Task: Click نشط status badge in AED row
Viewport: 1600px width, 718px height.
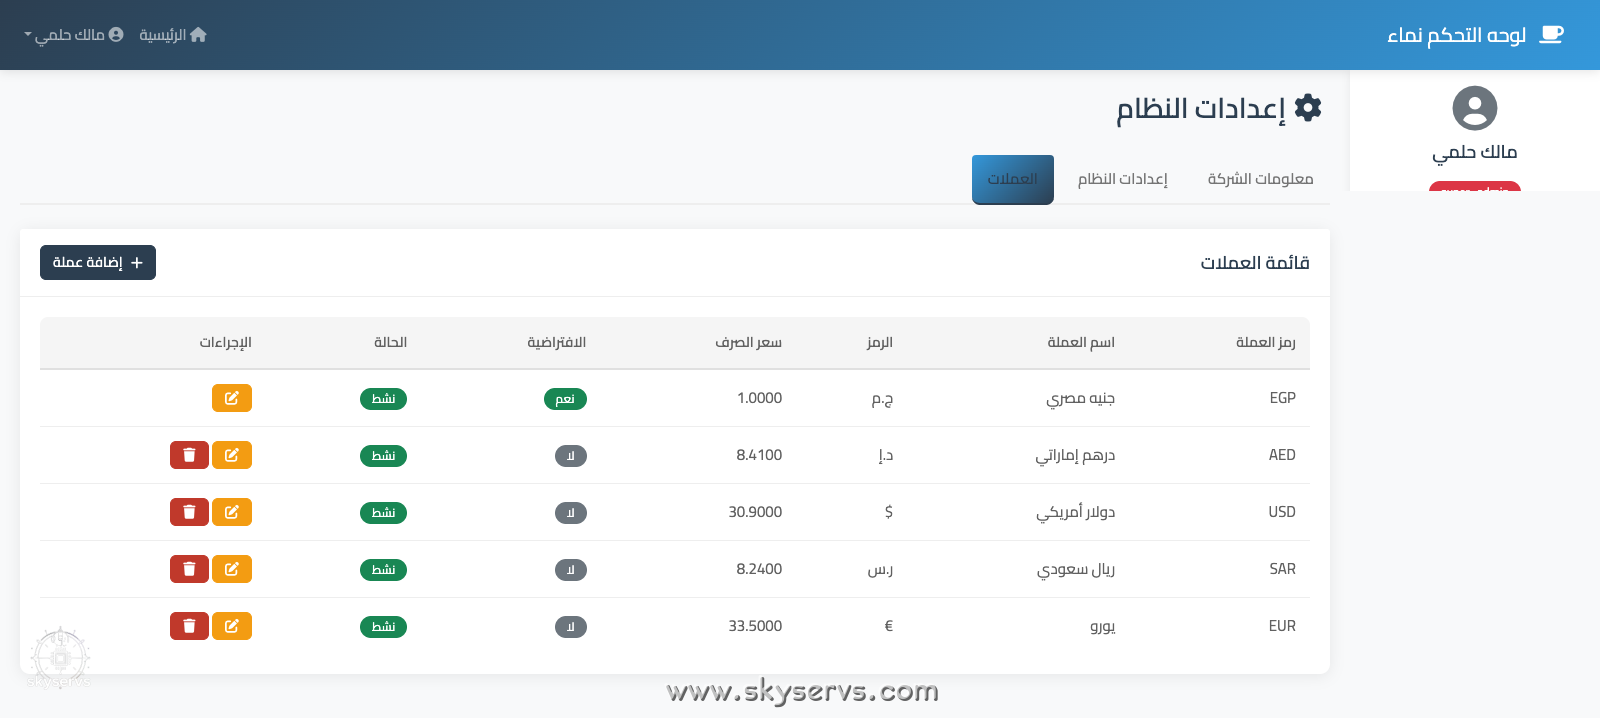Action: (383, 456)
